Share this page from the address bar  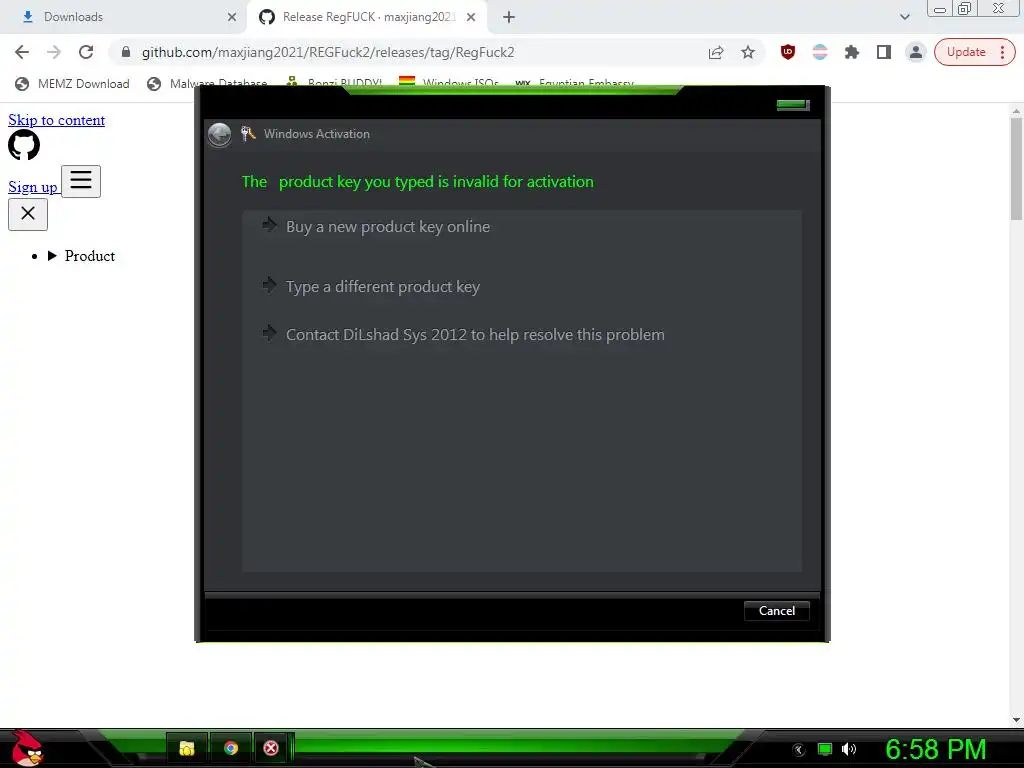point(716,52)
